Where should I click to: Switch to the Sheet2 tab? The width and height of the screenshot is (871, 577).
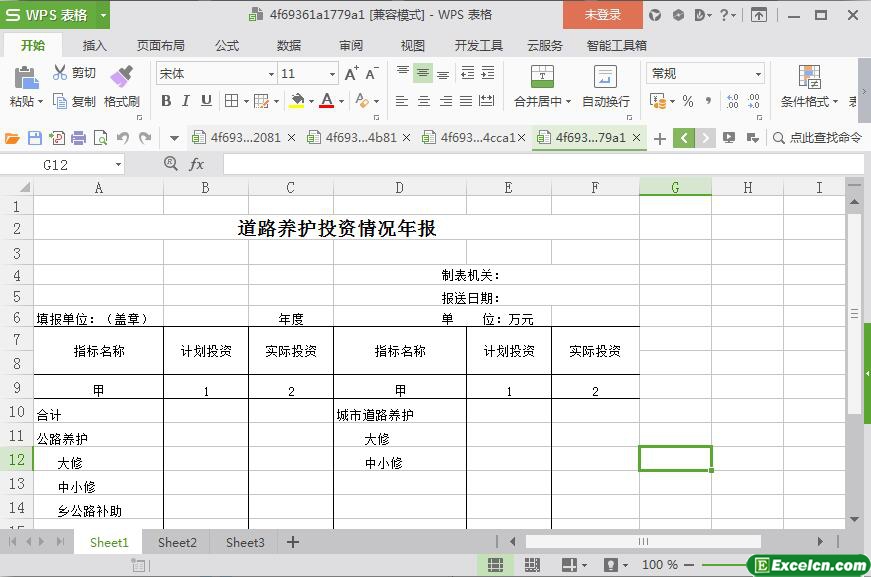point(177,542)
